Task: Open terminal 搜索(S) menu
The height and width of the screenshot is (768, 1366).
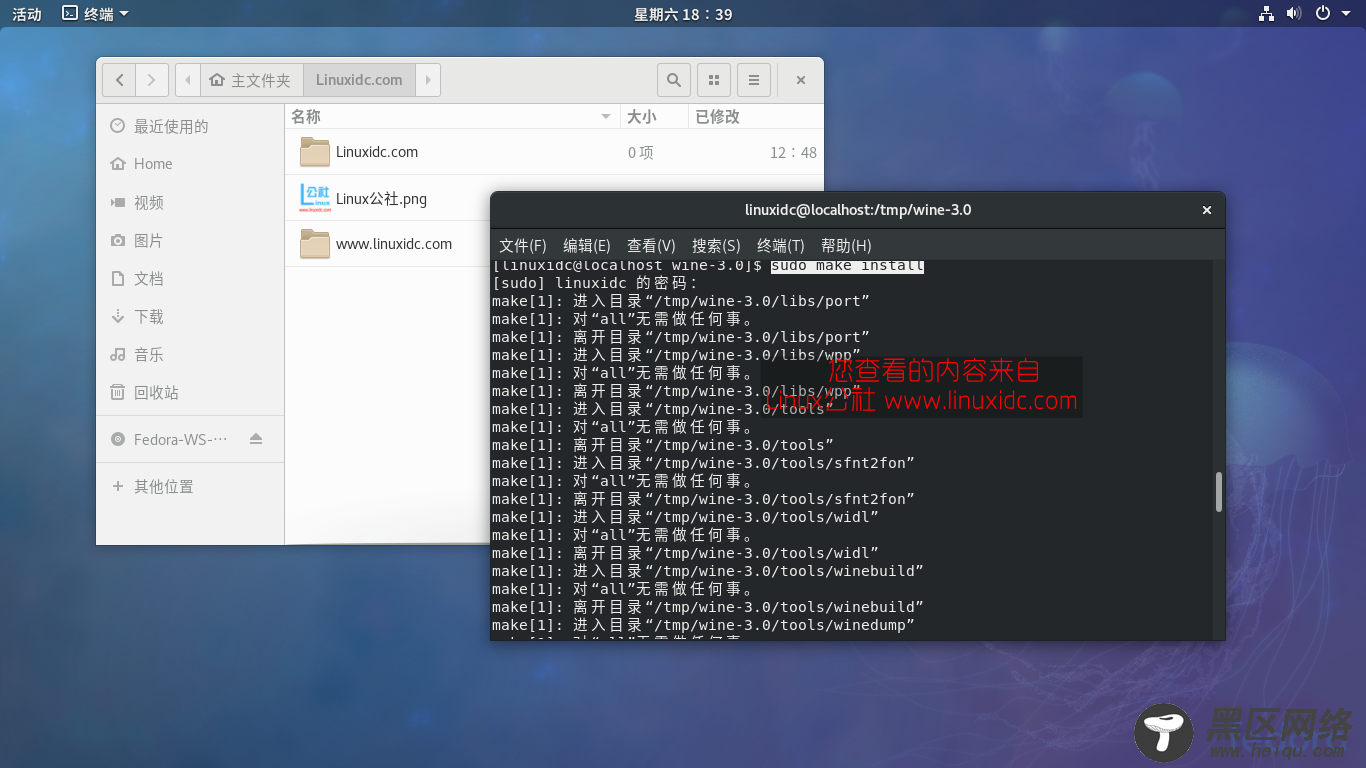Action: [716, 245]
